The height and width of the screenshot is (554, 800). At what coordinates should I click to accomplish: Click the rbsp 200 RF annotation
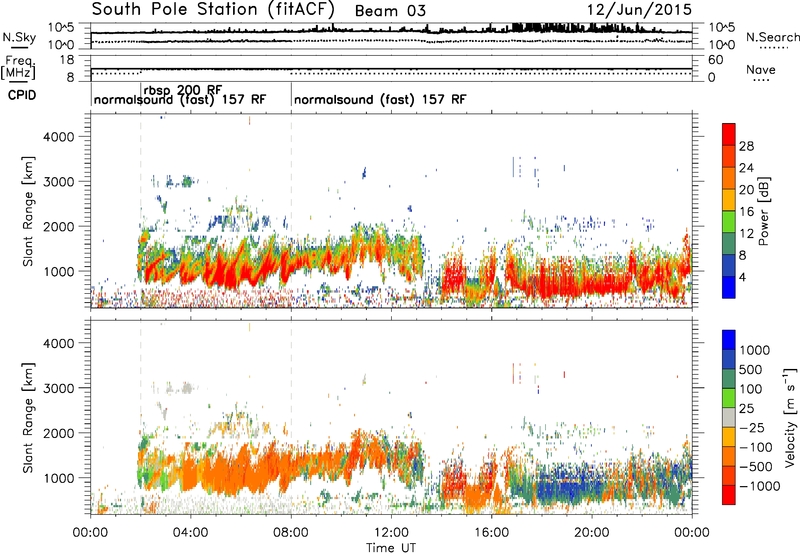[183, 90]
